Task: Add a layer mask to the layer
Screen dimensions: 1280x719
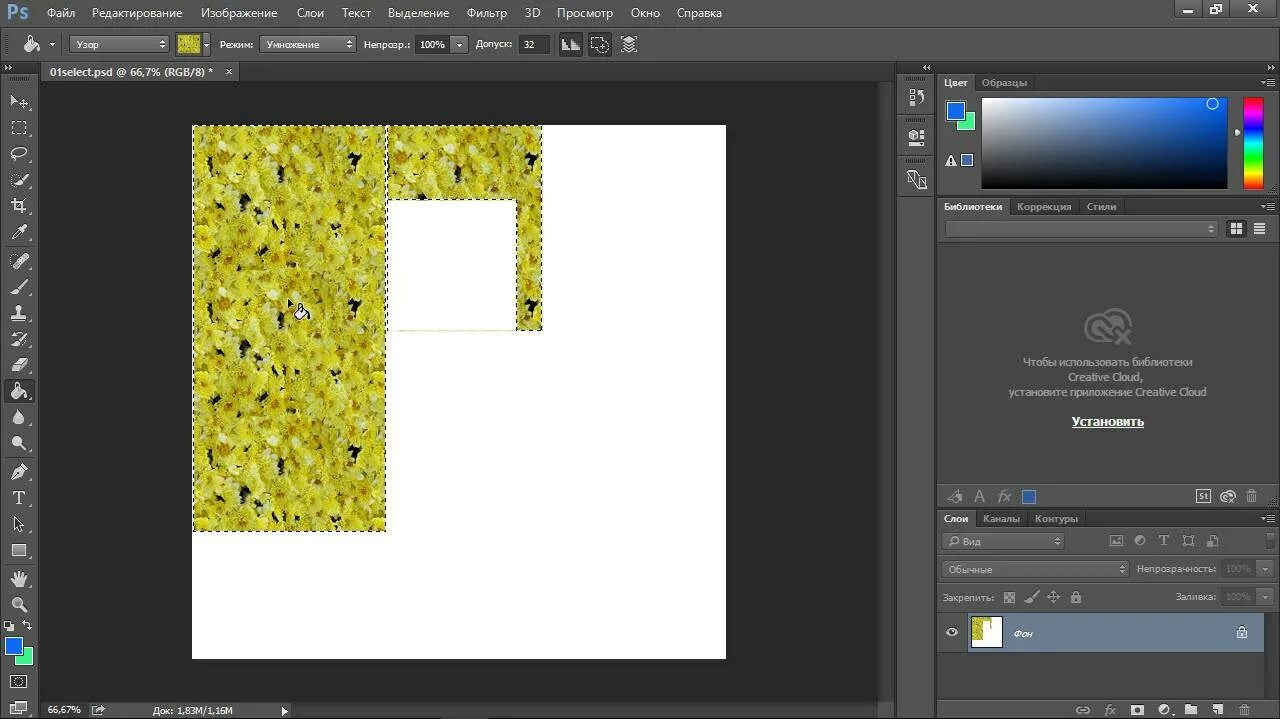Action: [1138, 710]
